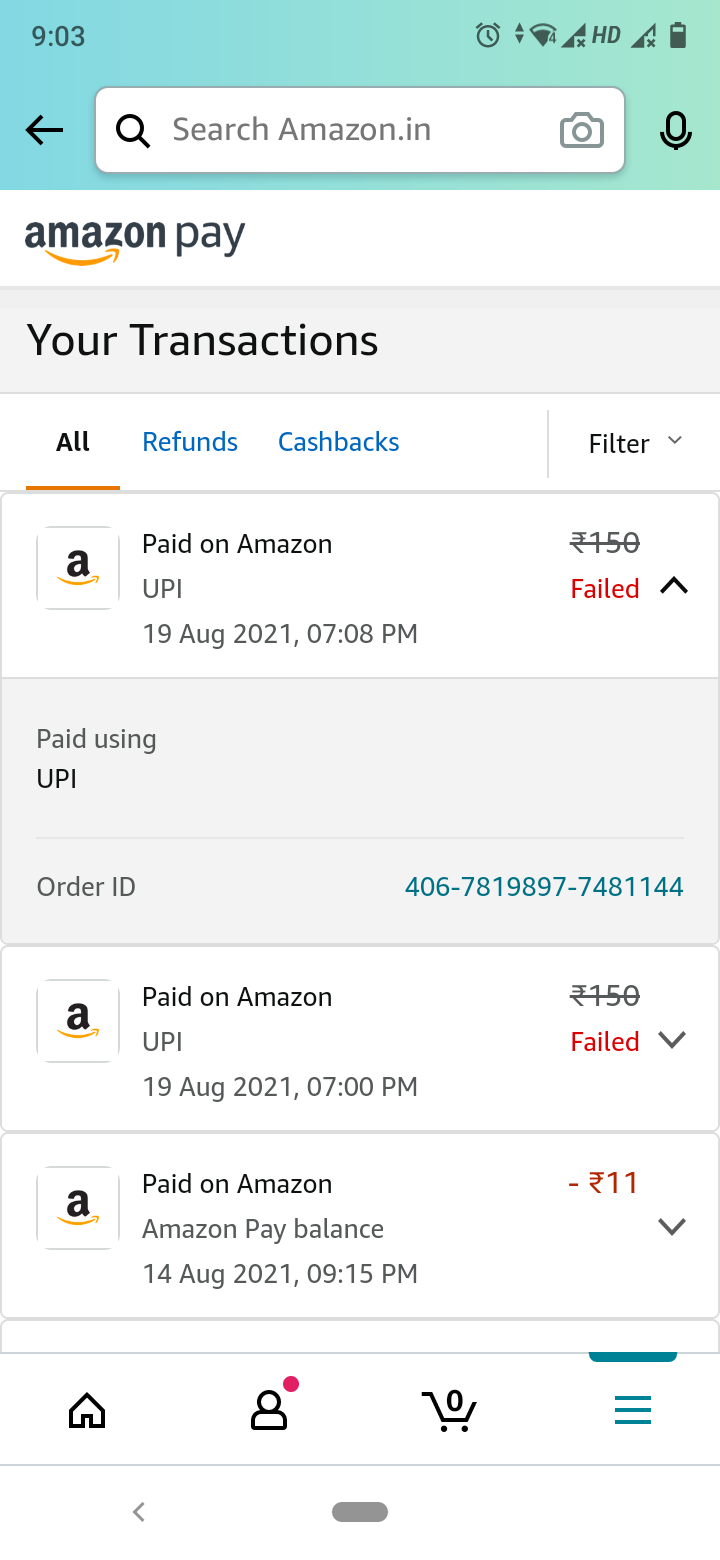The height and width of the screenshot is (1560, 720).
Task: Tap the microphone voice search icon
Action: [676, 131]
